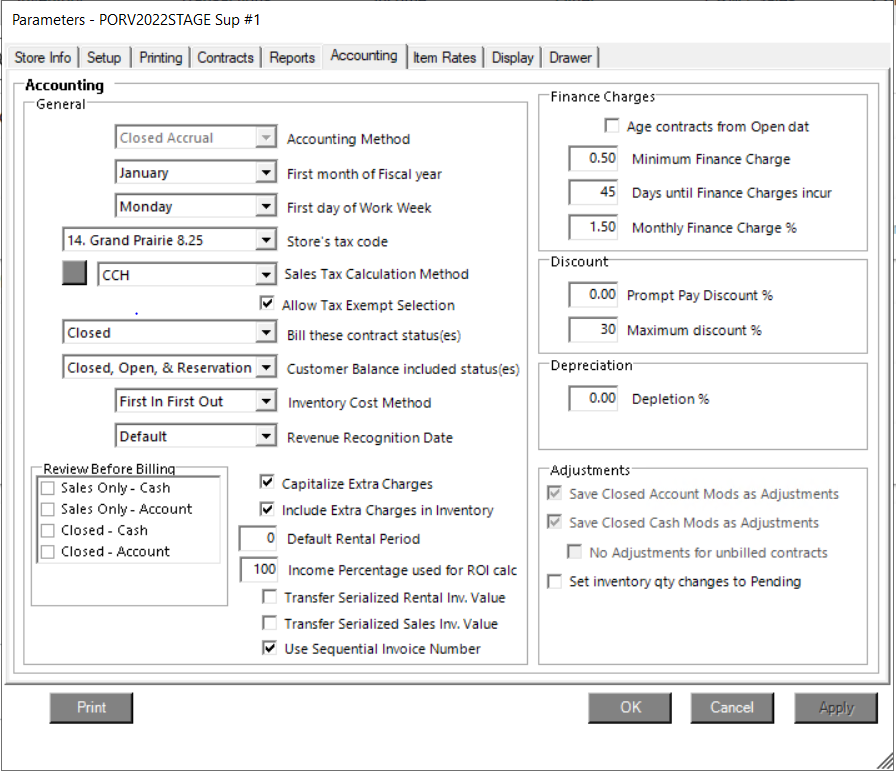Open First month of Fiscal year dropdown
896x773 pixels.
[x=265, y=173]
